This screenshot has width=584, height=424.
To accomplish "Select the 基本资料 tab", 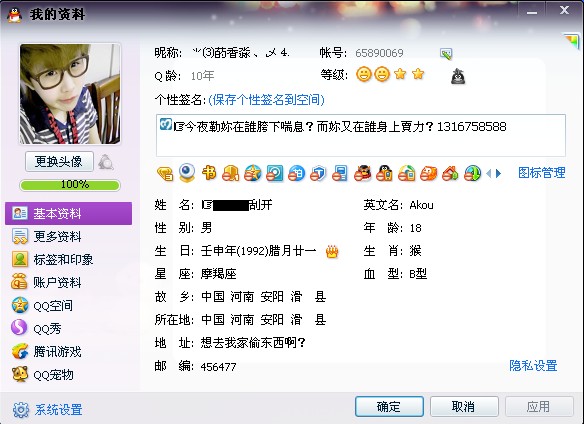I will tap(69, 213).
